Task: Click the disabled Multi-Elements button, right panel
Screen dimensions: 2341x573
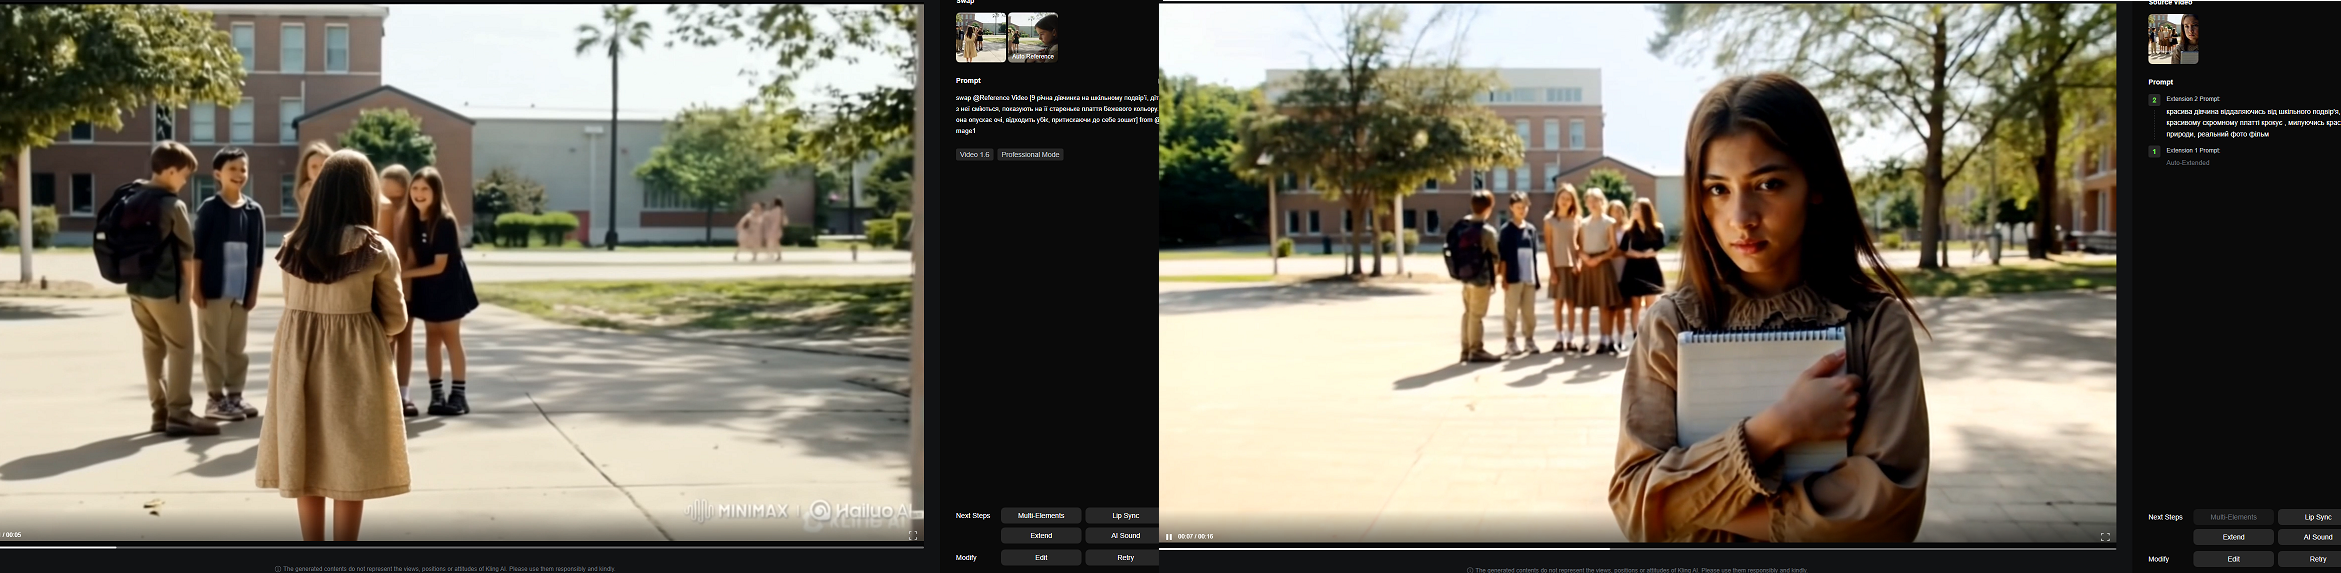Action: (x=2233, y=517)
